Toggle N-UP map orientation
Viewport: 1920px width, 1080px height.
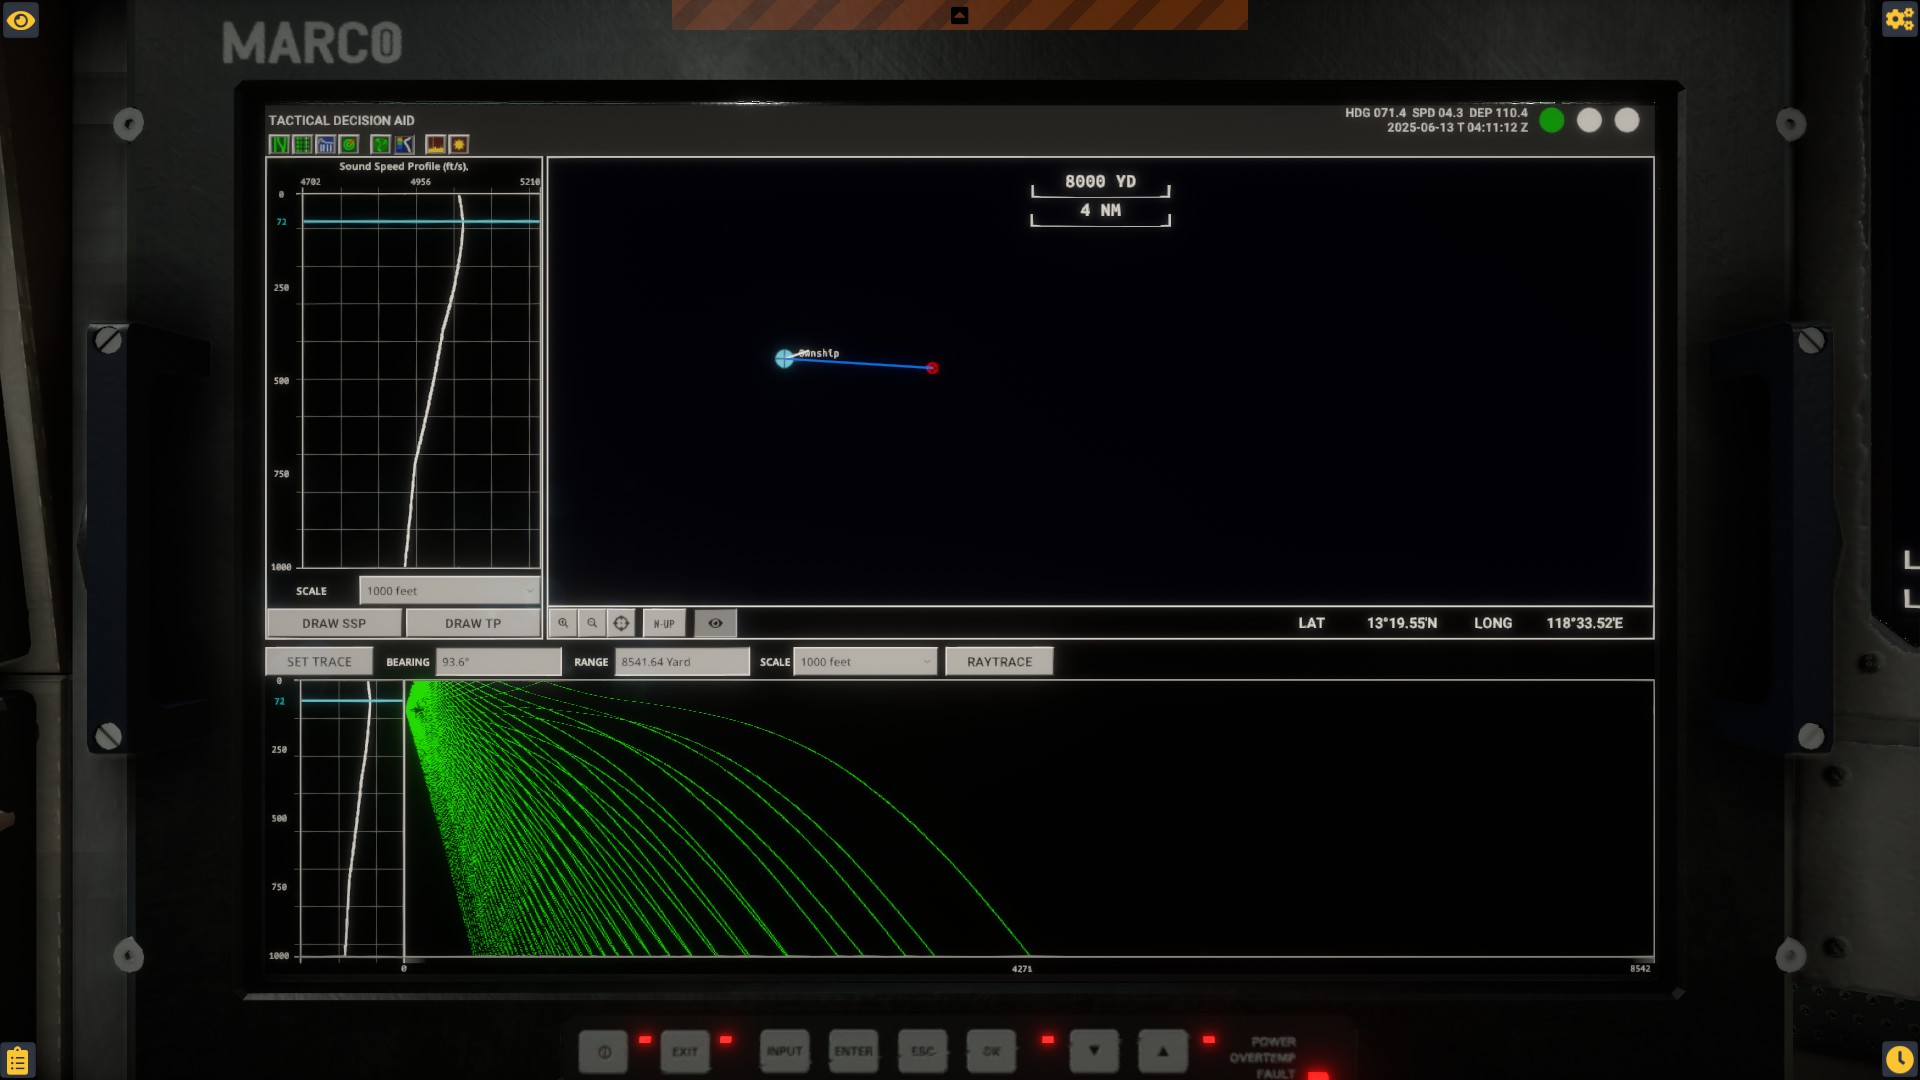[664, 623]
